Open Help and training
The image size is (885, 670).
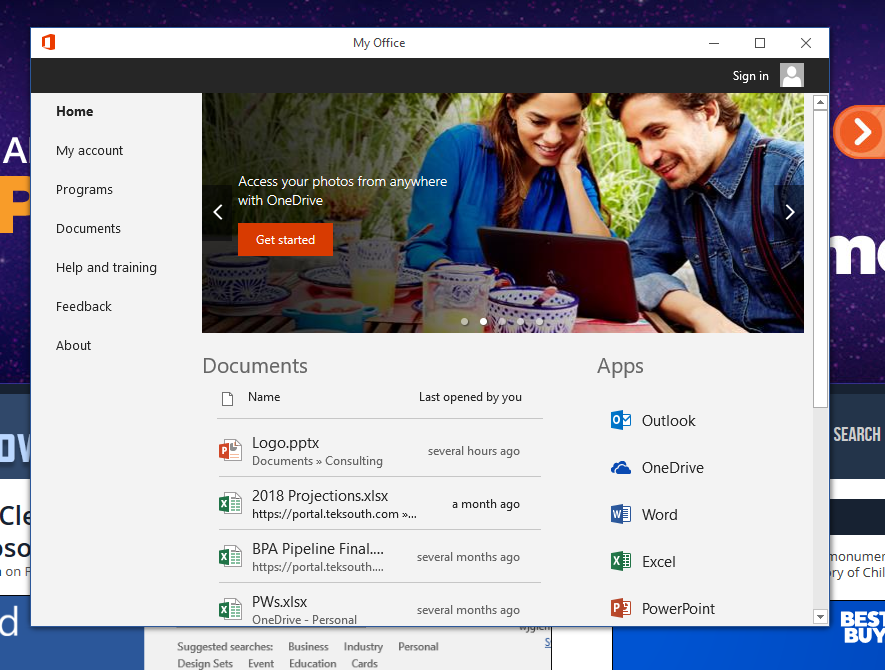pyautogui.click(x=106, y=268)
